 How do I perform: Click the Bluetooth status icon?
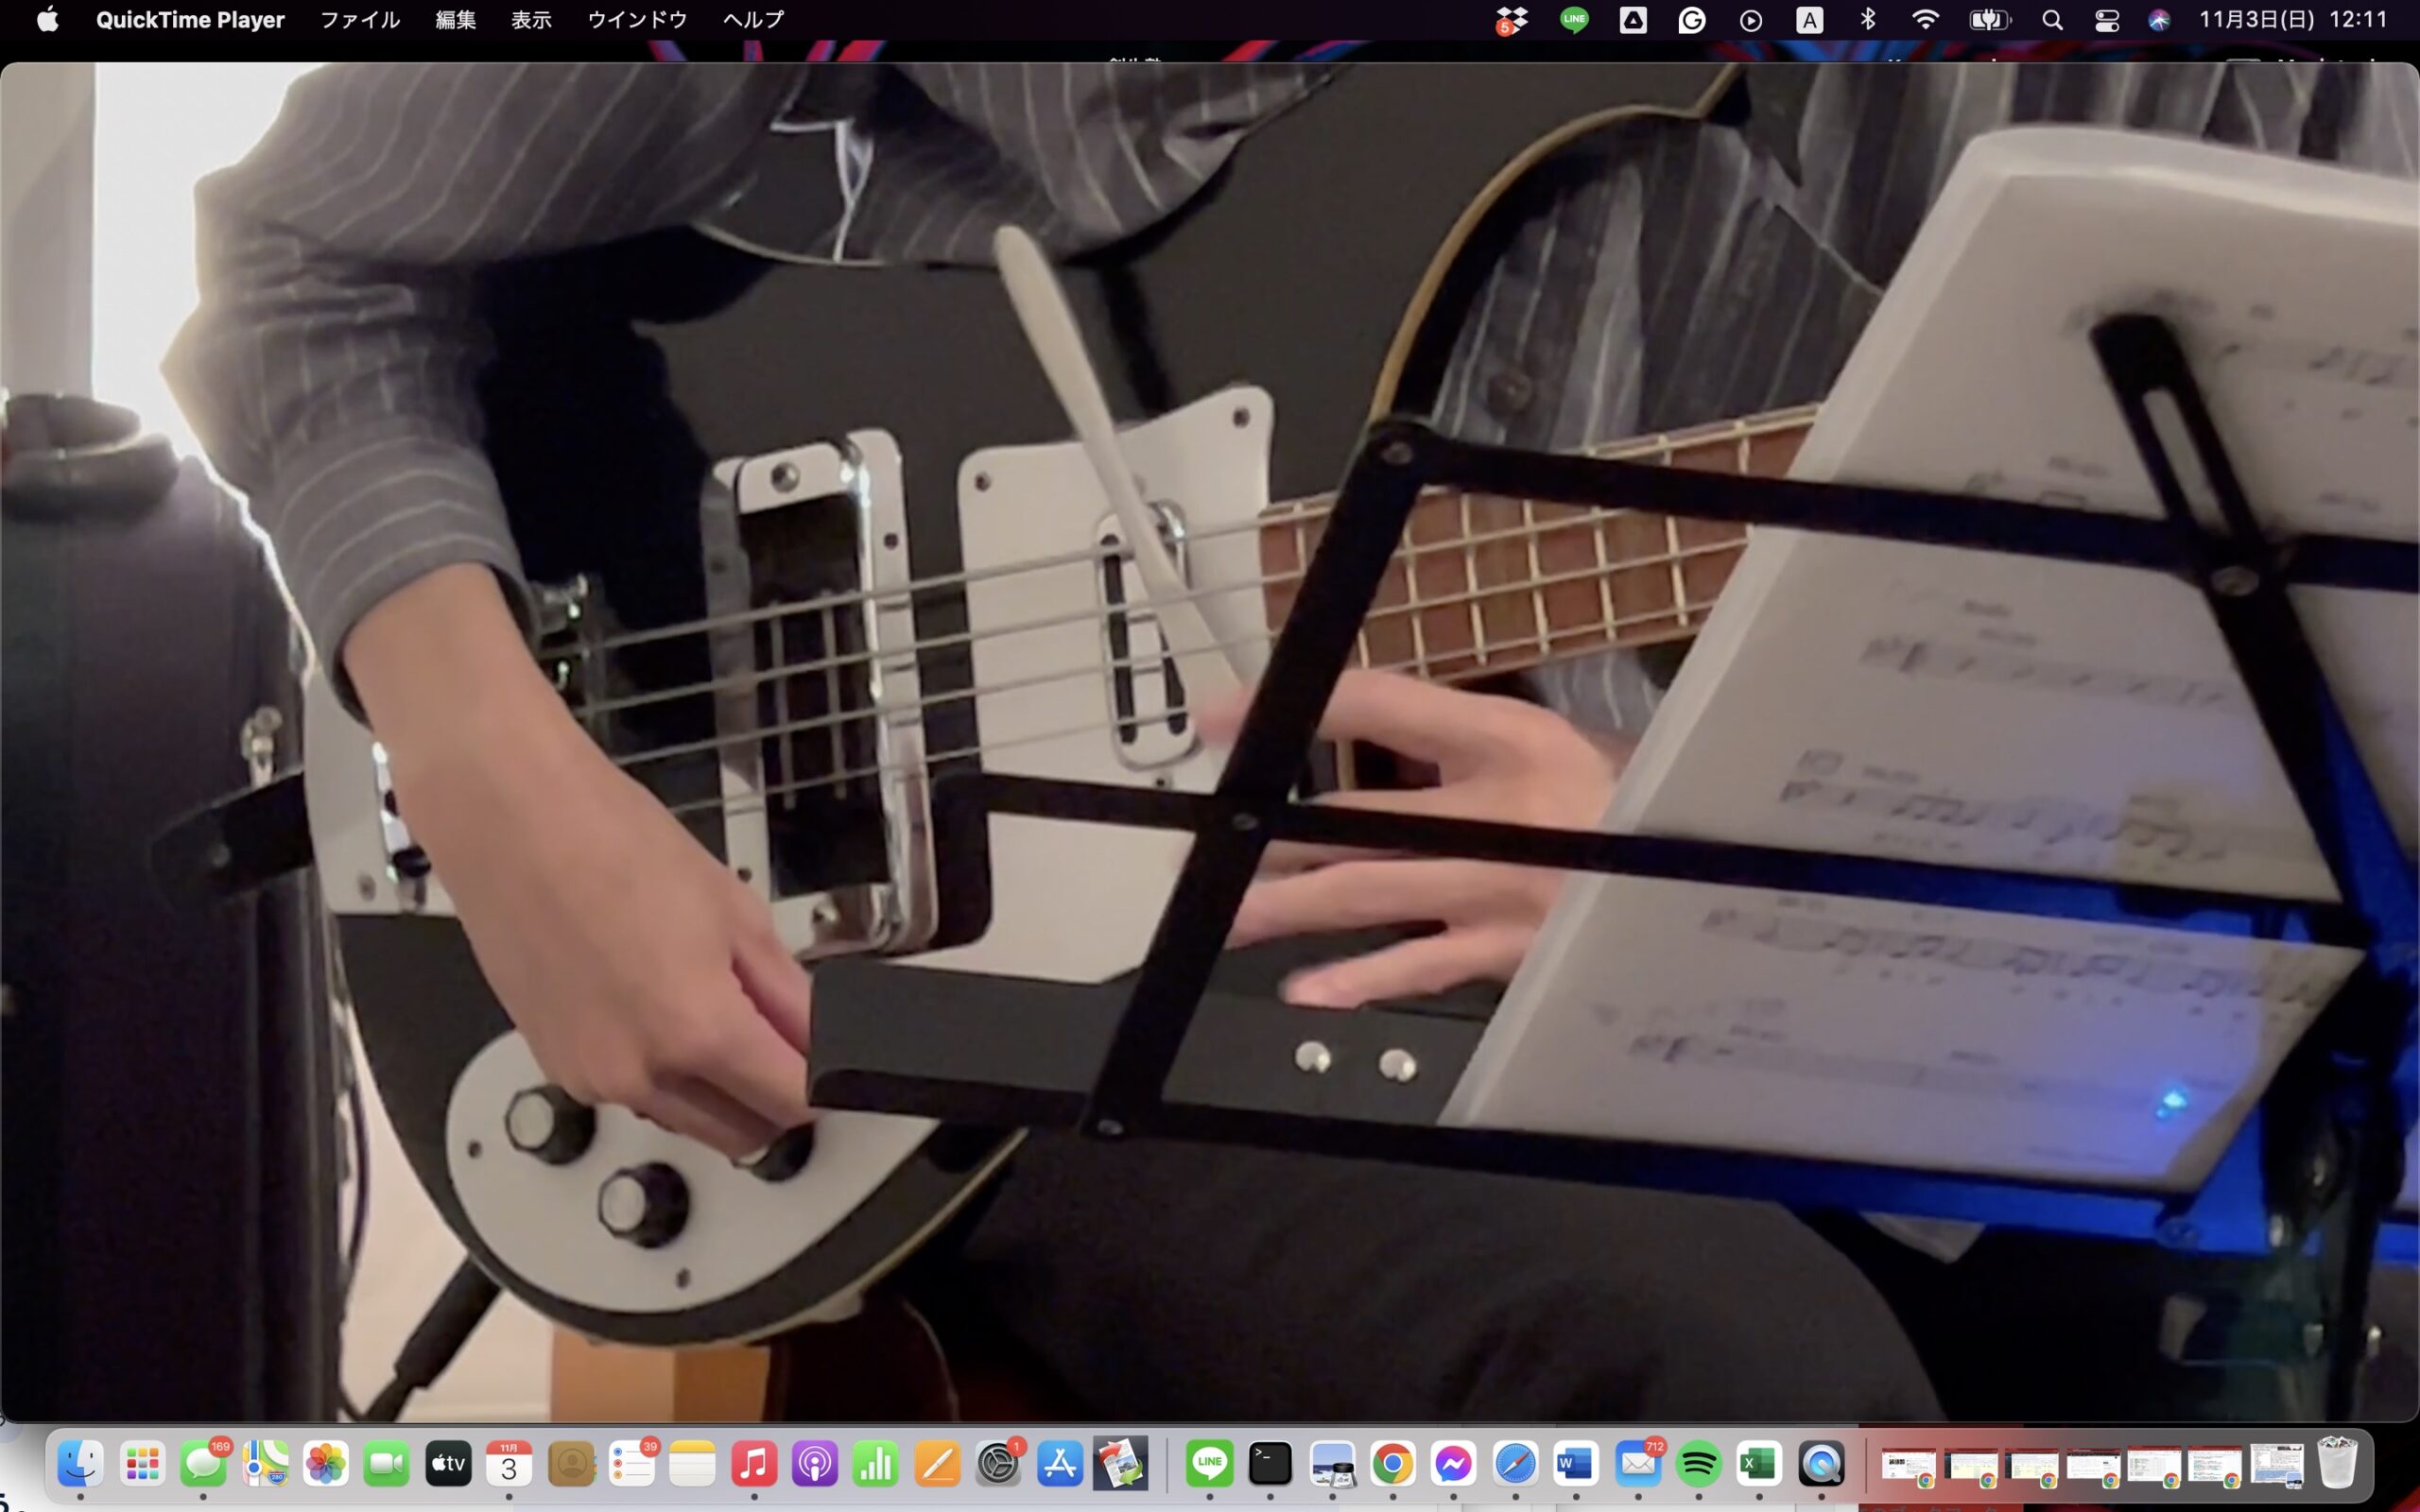tap(1867, 20)
